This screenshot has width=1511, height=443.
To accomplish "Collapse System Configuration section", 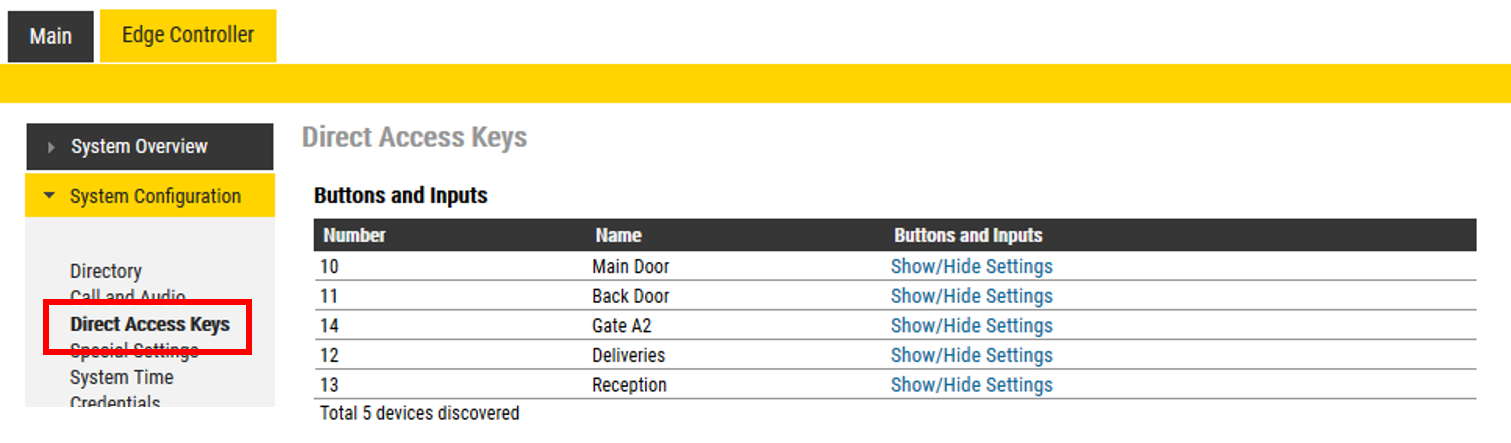I will [x=155, y=196].
